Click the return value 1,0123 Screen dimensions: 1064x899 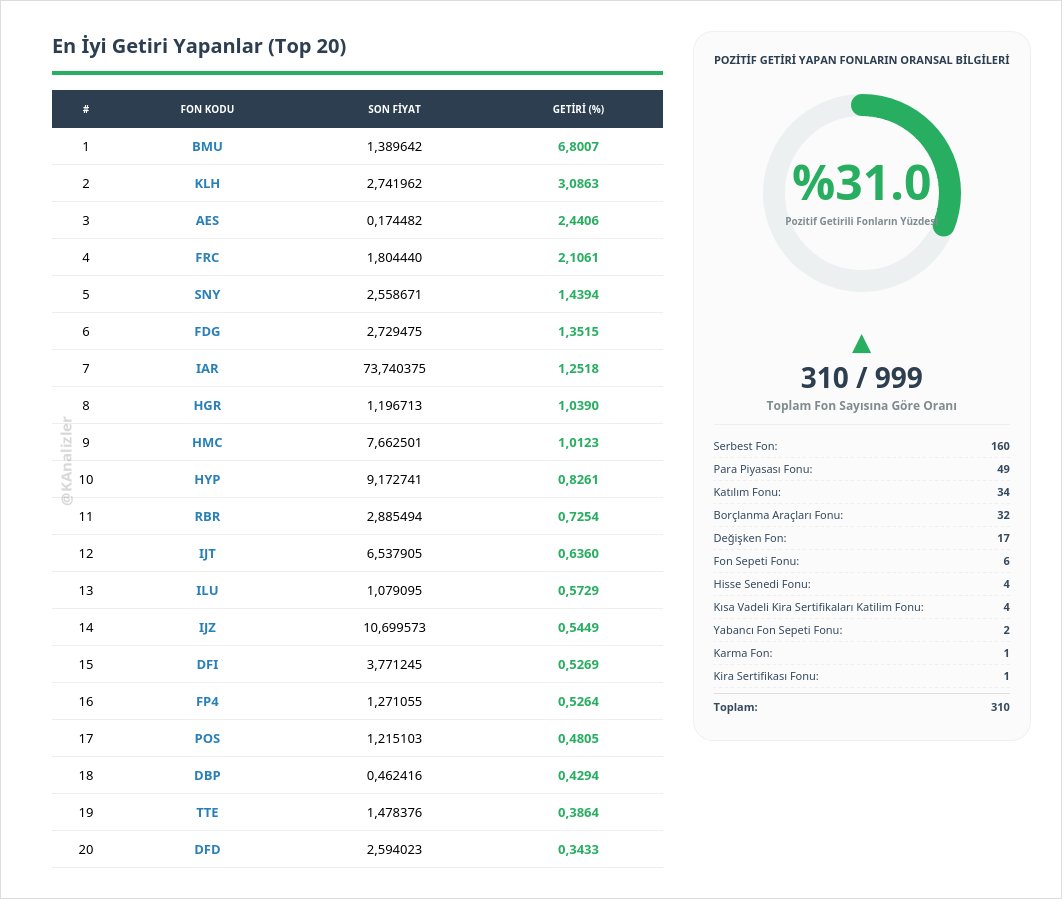tap(578, 442)
